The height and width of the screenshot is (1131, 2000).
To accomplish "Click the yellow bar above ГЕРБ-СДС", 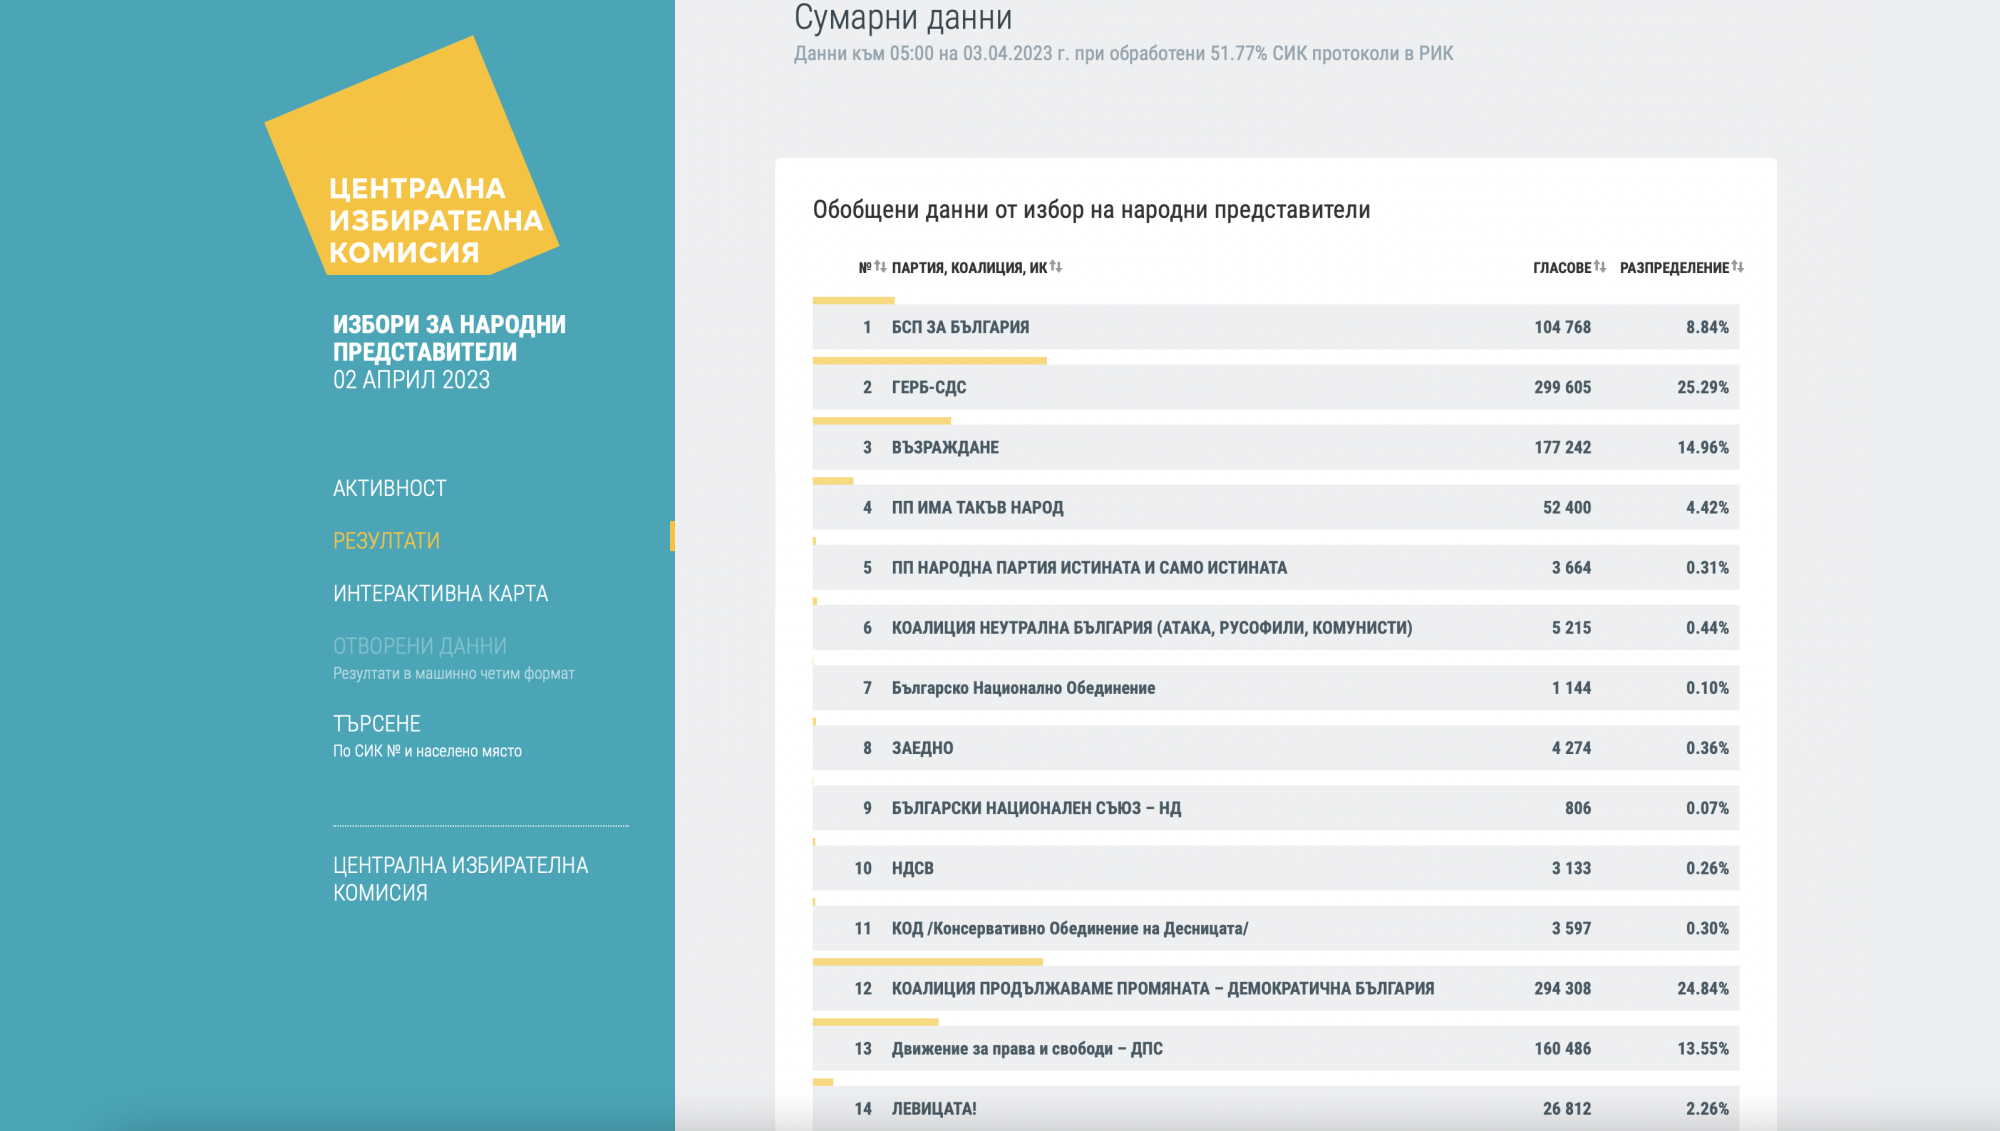I will pyautogui.click(x=930, y=361).
